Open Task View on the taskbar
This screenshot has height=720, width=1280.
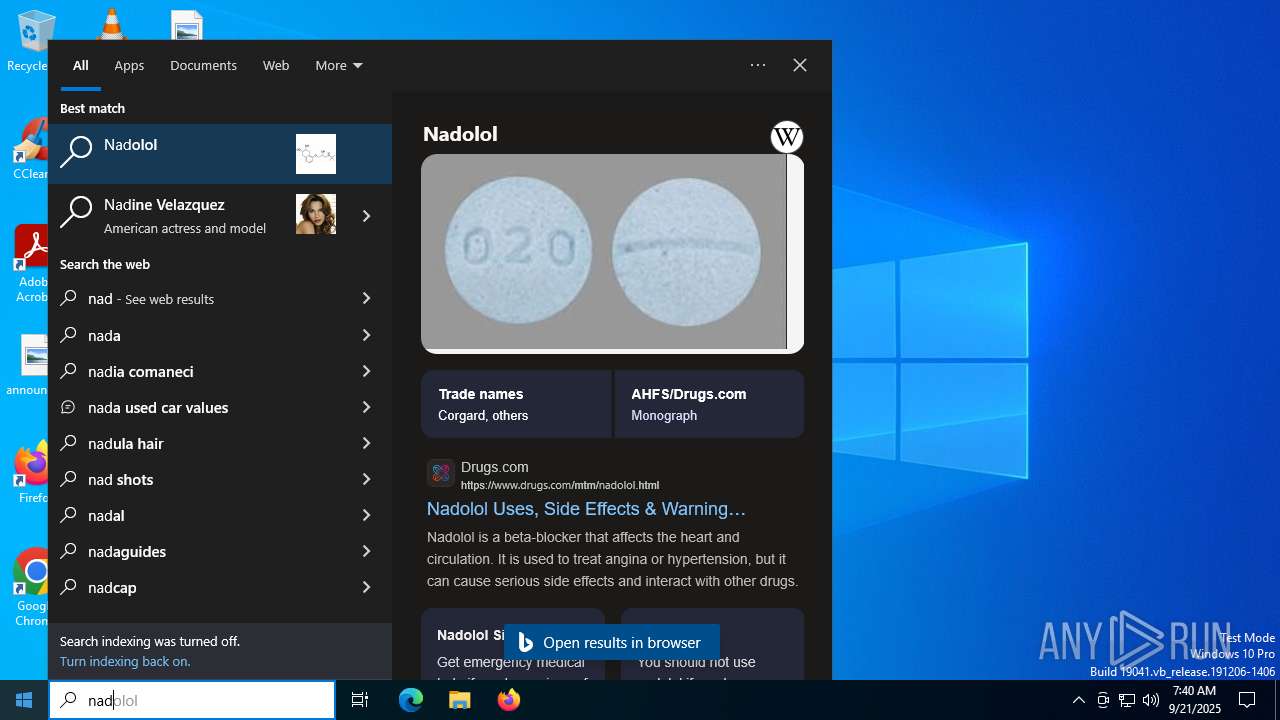pyautogui.click(x=360, y=700)
